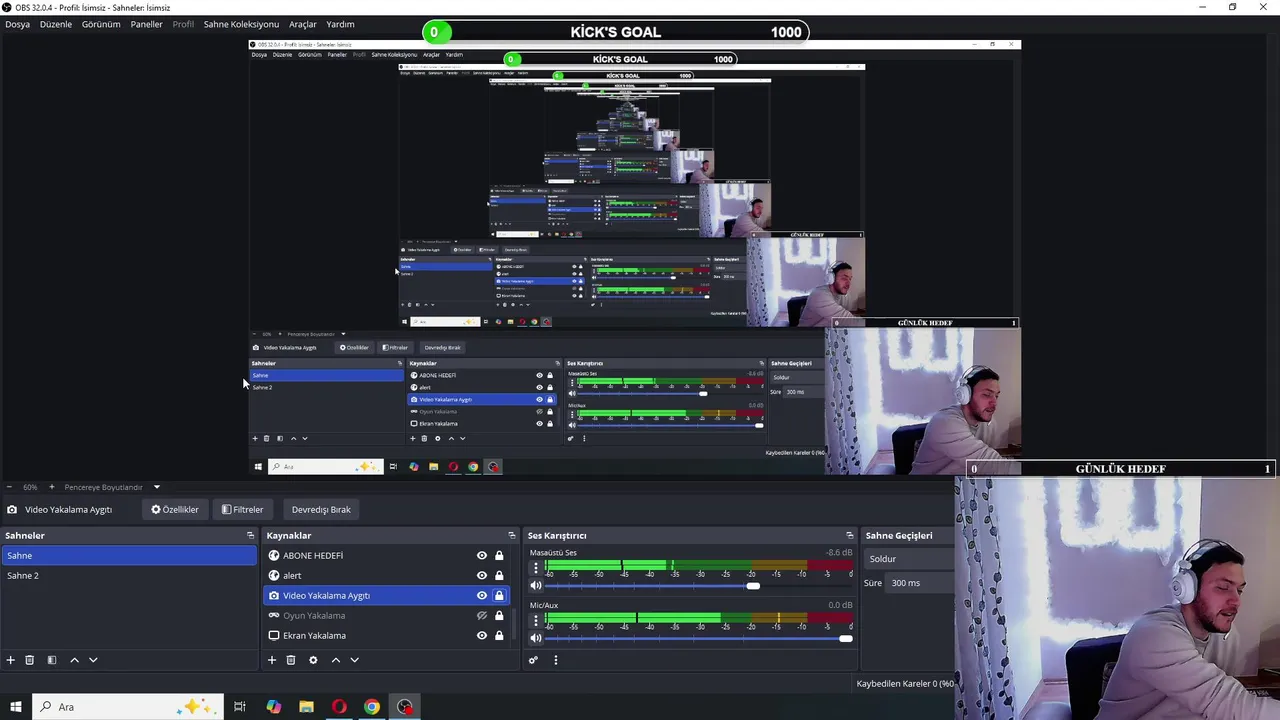Float the Ses Karıştırıcı panel
The height and width of the screenshot is (720, 1280).
point(850,536)
